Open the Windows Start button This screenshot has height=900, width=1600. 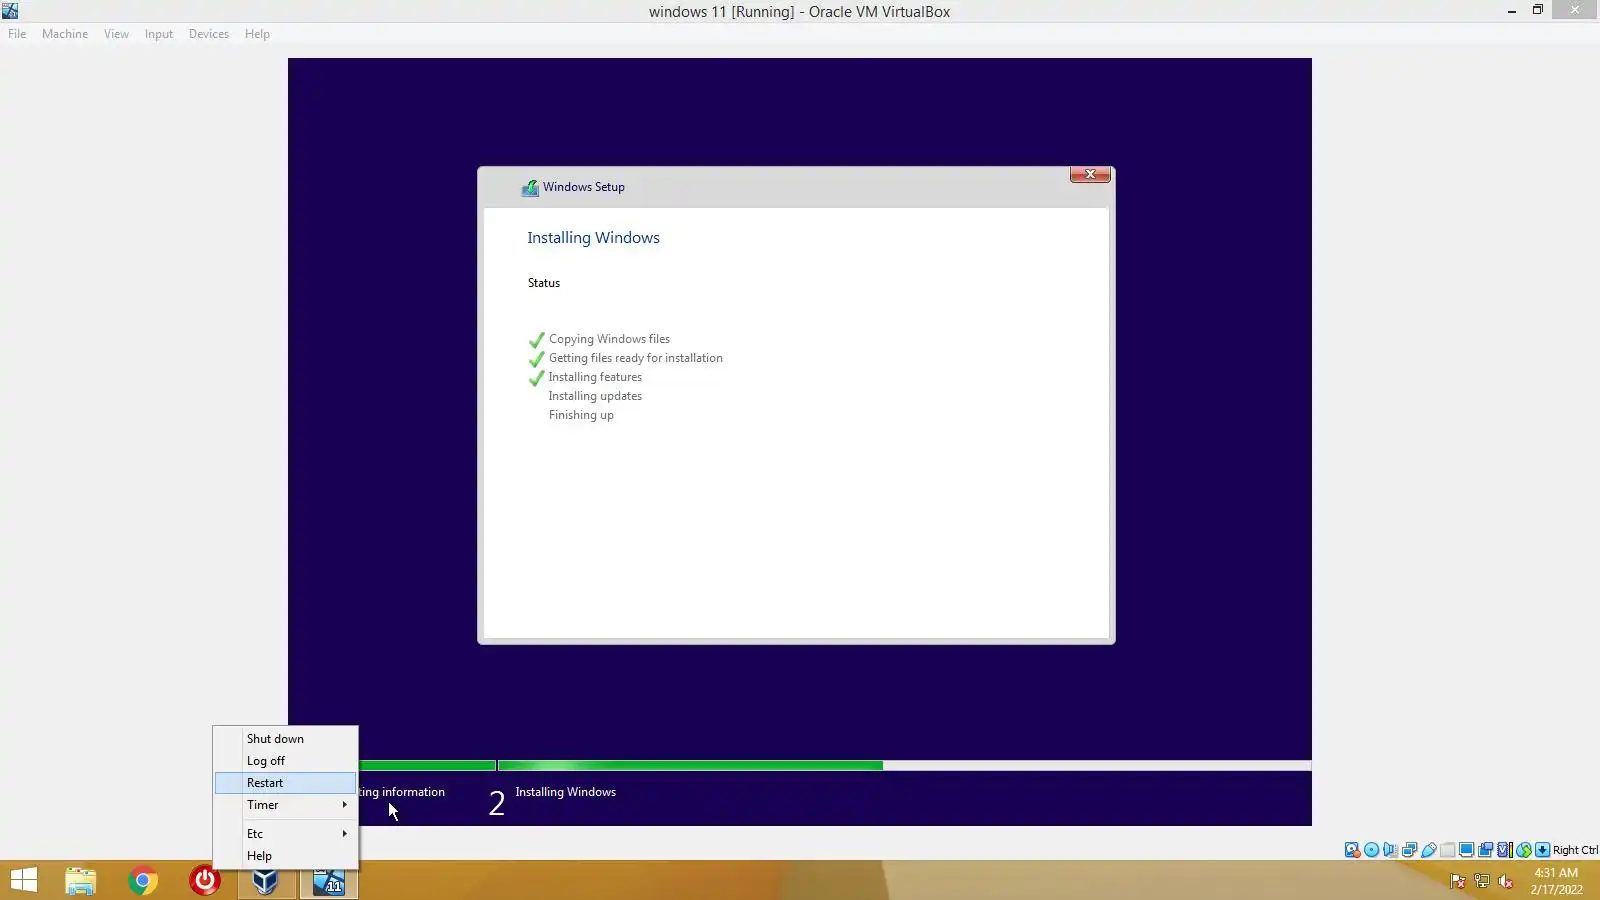coord(23,881)
